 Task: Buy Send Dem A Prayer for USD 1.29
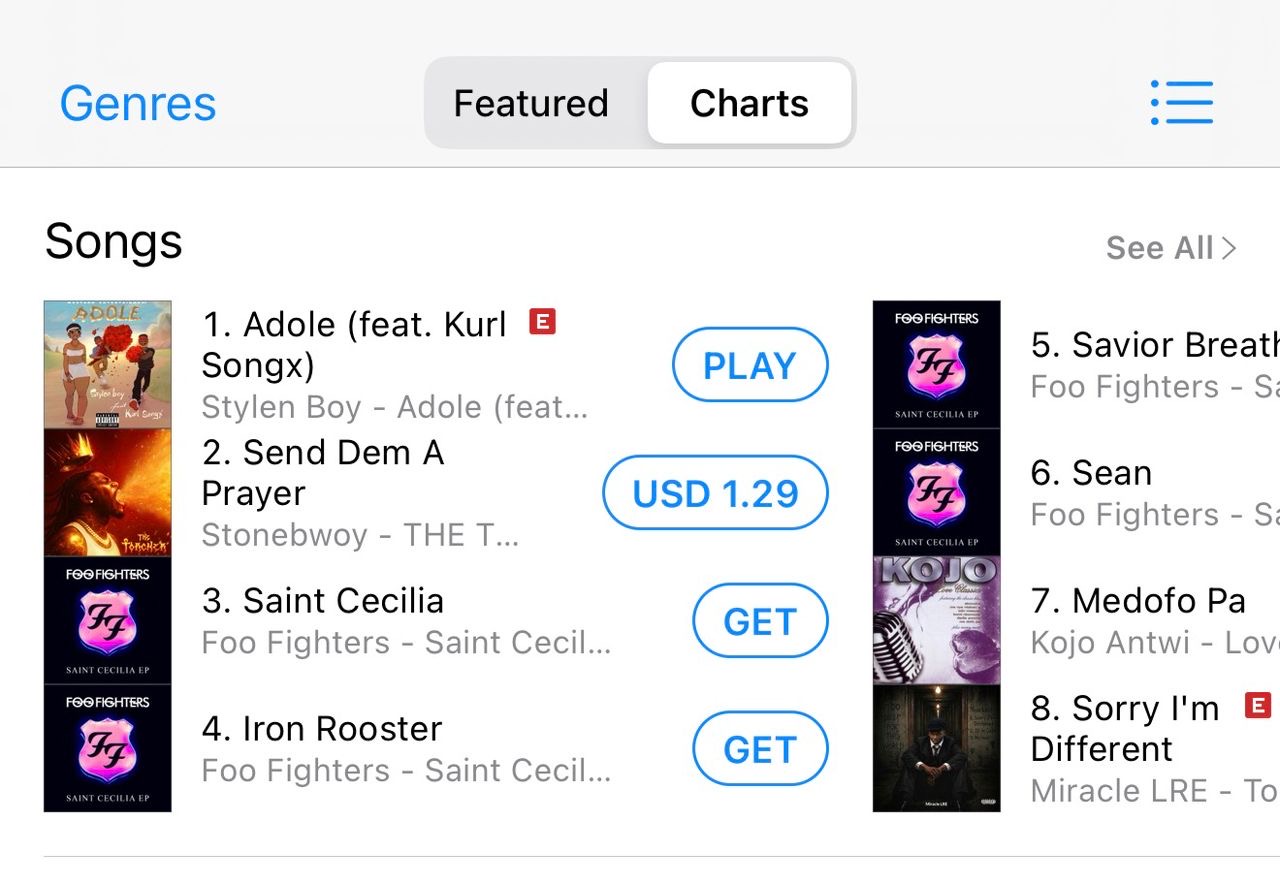[x=715, y=493]
